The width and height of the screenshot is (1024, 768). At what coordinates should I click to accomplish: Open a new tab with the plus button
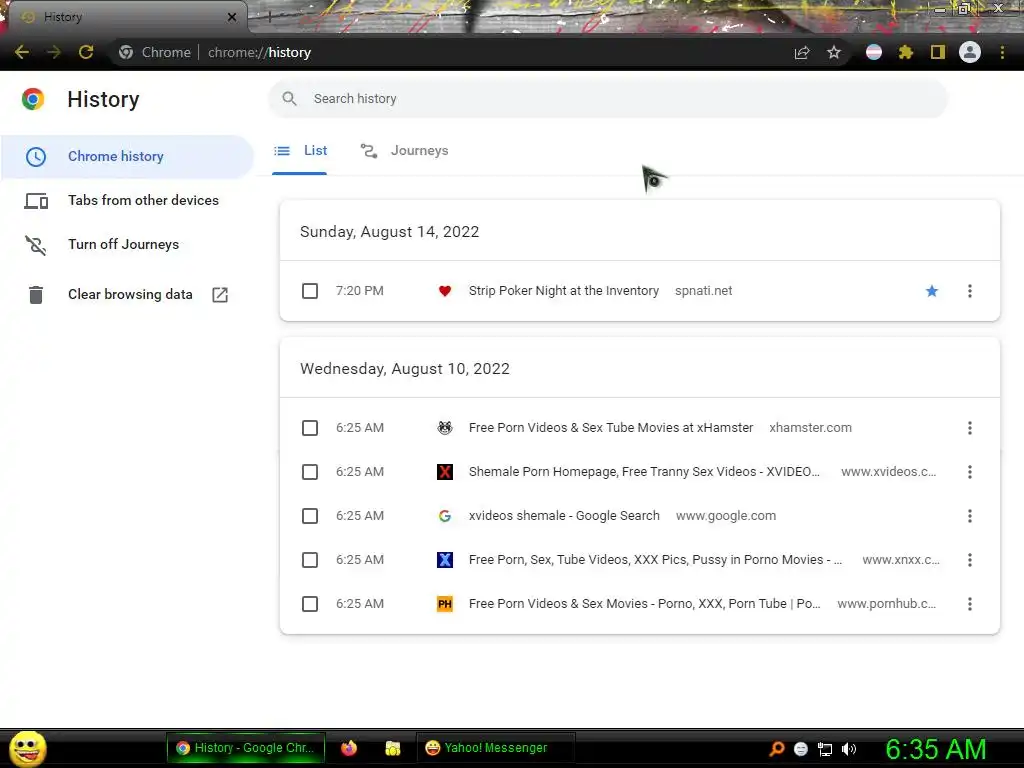(269, 18)
